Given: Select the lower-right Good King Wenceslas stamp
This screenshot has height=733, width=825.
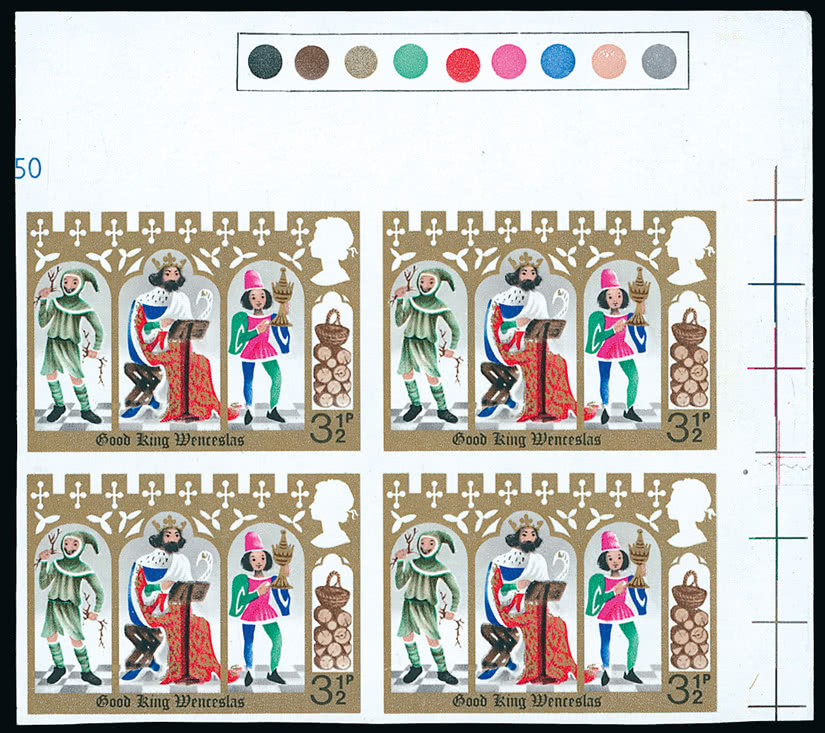Looking at the screenshot, I should (550, 594).
